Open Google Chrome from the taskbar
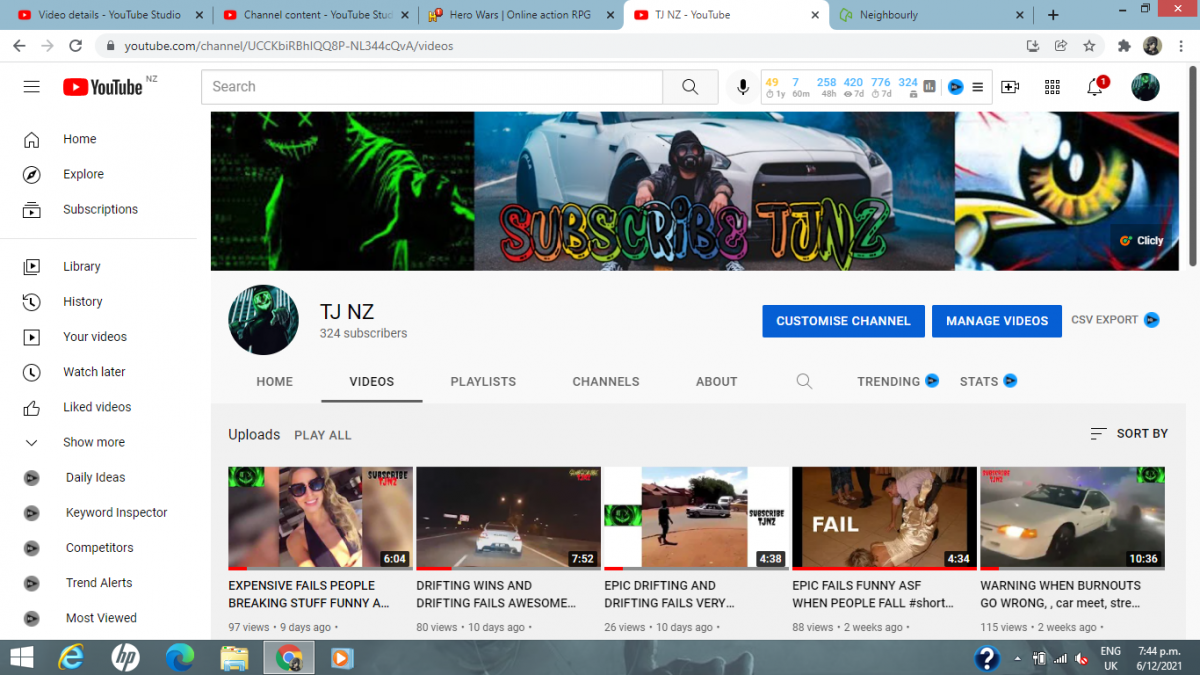This screenshot has height=675, width=1200. [289, 658]
